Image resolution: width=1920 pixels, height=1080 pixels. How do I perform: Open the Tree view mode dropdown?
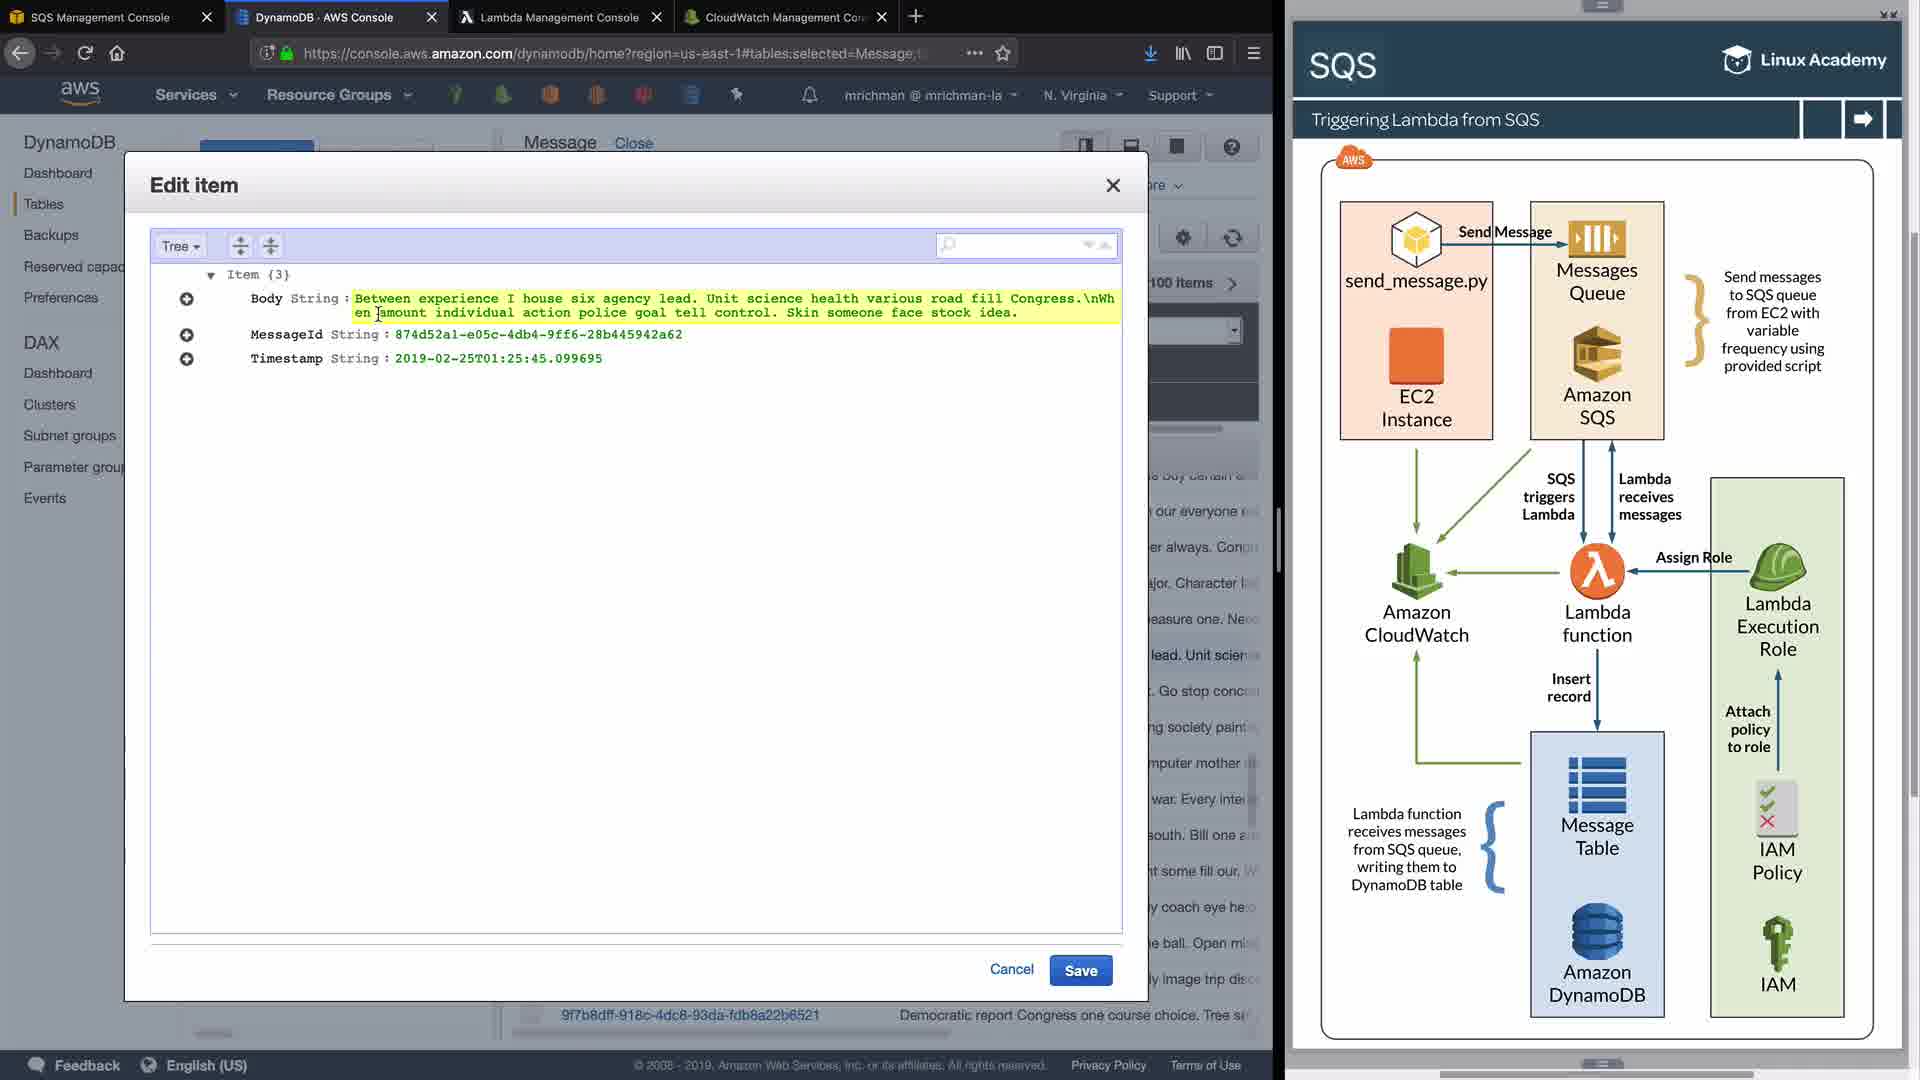[x=181, y=246]
